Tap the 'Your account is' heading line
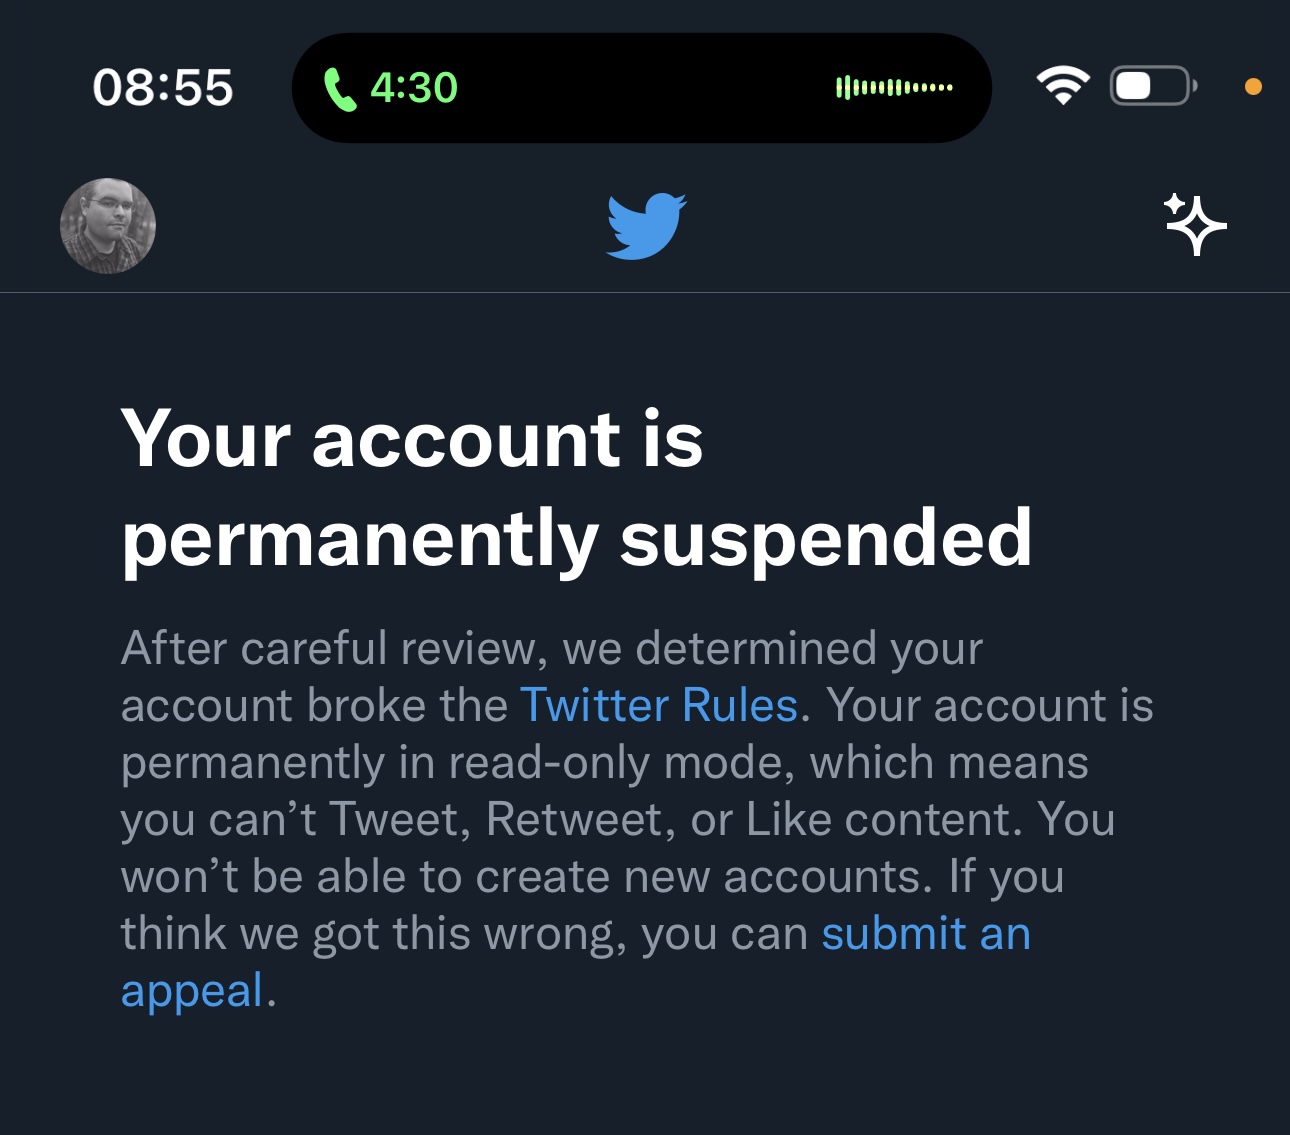Screen dimensions: 1290x1135 (412, 438)
